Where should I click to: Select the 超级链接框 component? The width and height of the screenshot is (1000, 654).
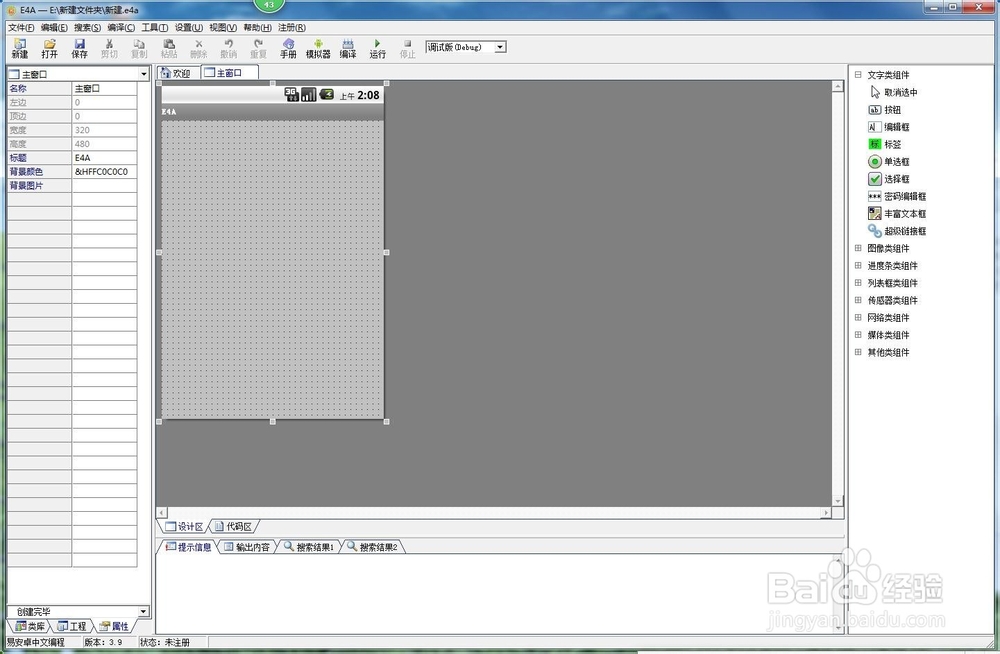897,231
